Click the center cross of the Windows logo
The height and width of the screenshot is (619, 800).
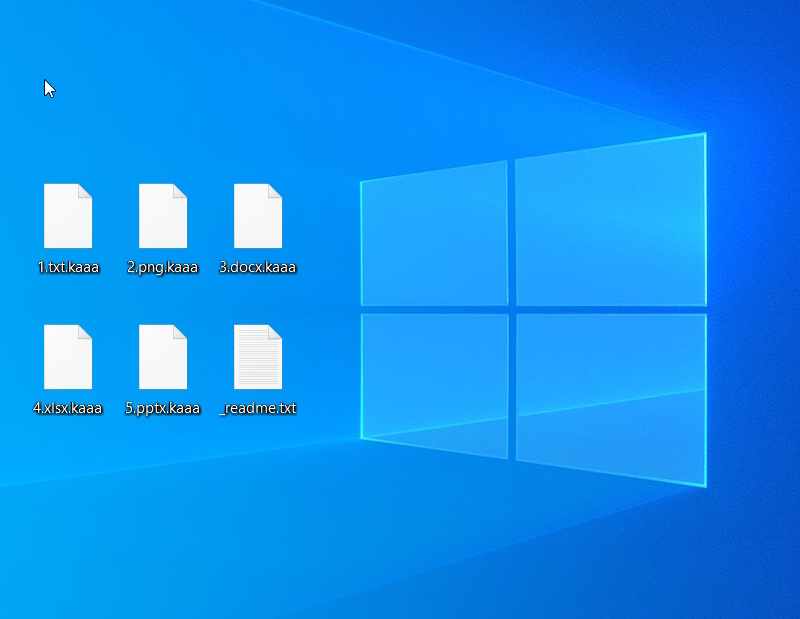point(511,310)
